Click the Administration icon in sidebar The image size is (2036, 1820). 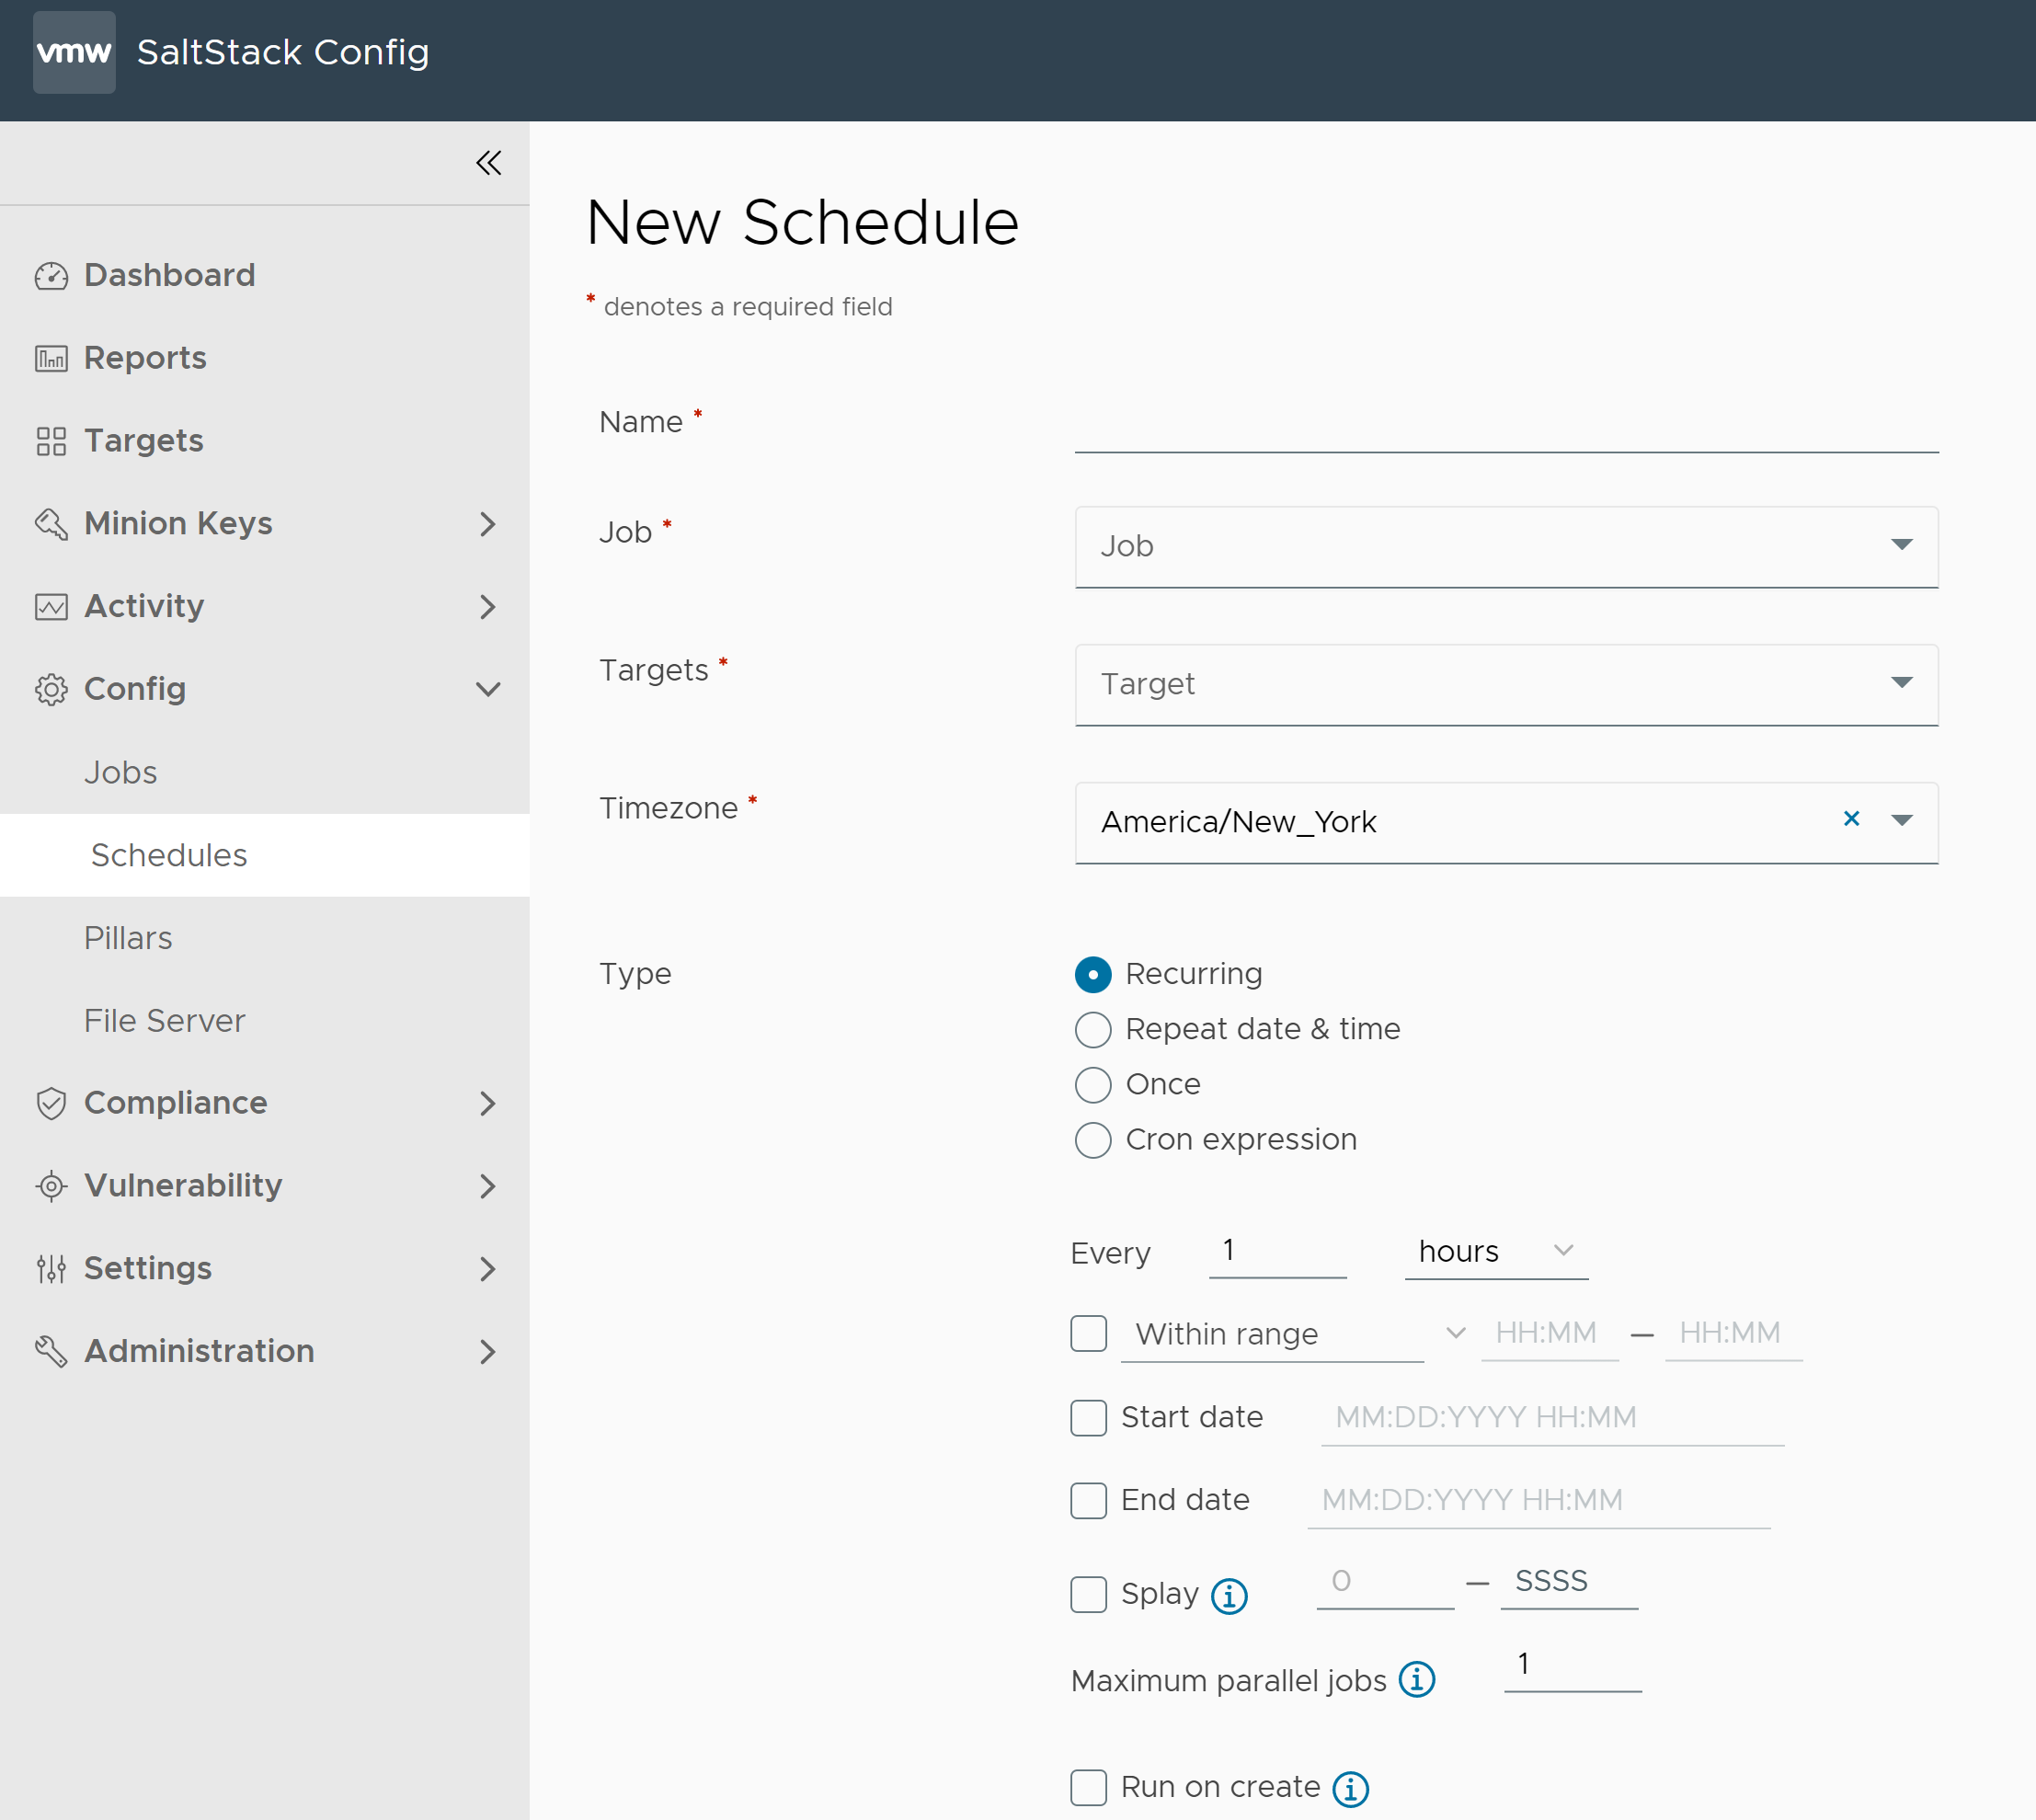[x=49, y=1351]
